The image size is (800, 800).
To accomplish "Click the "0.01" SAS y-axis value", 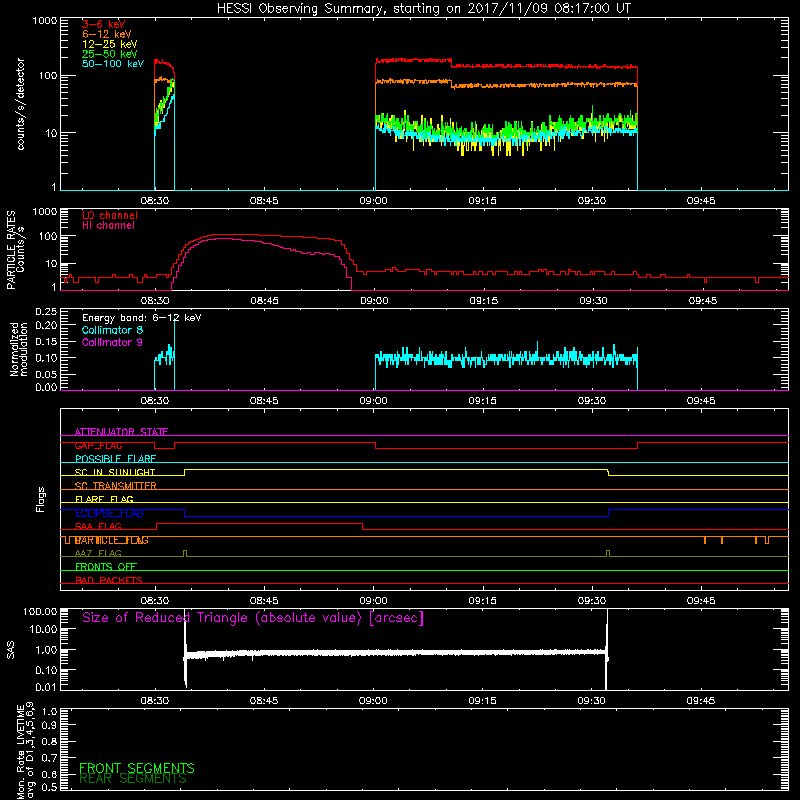I will (46, 687).
